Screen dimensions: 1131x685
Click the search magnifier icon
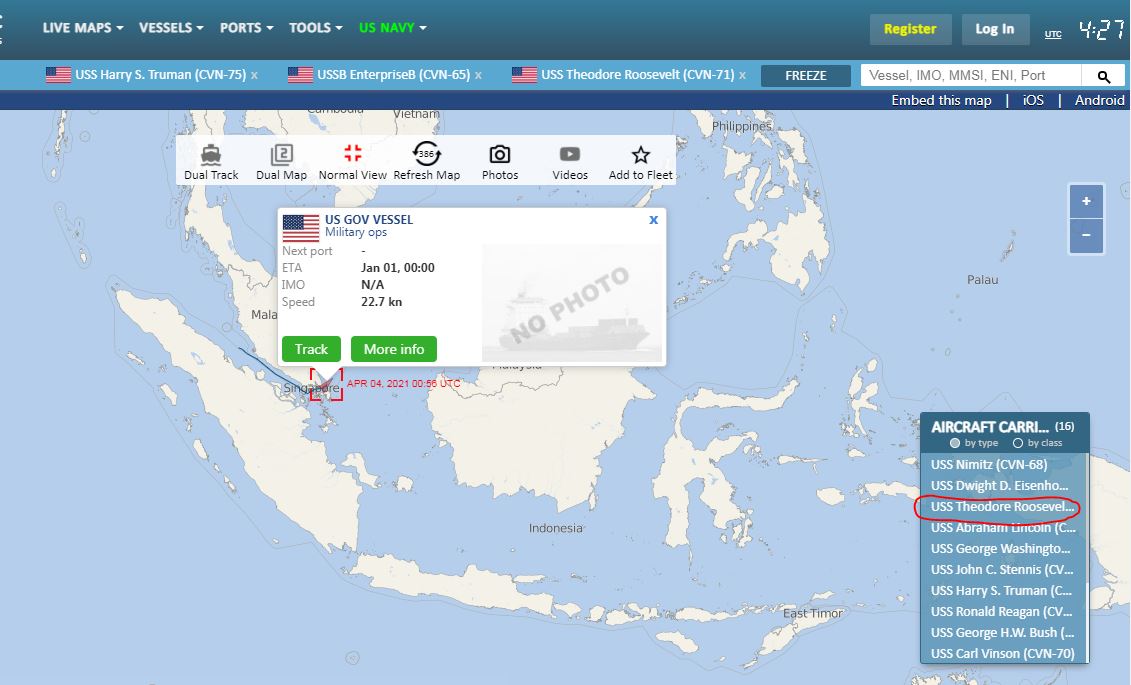coord(1104,76)
